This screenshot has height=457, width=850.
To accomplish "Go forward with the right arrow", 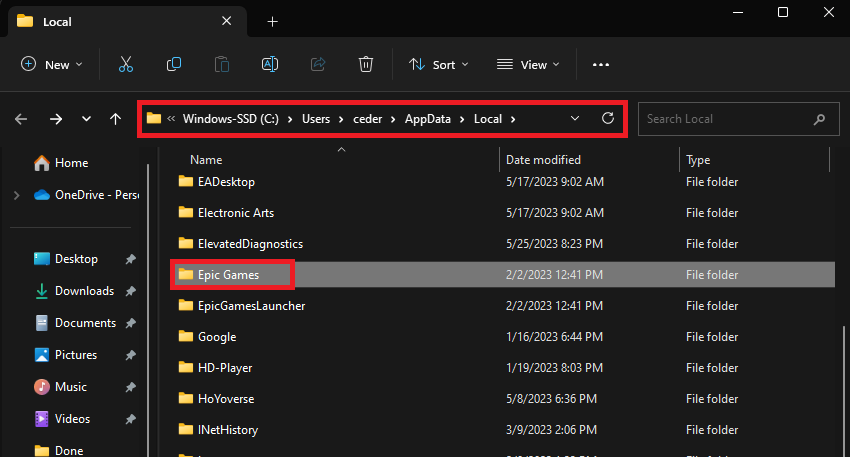I will pyautogui.click(x=56, y=119).
